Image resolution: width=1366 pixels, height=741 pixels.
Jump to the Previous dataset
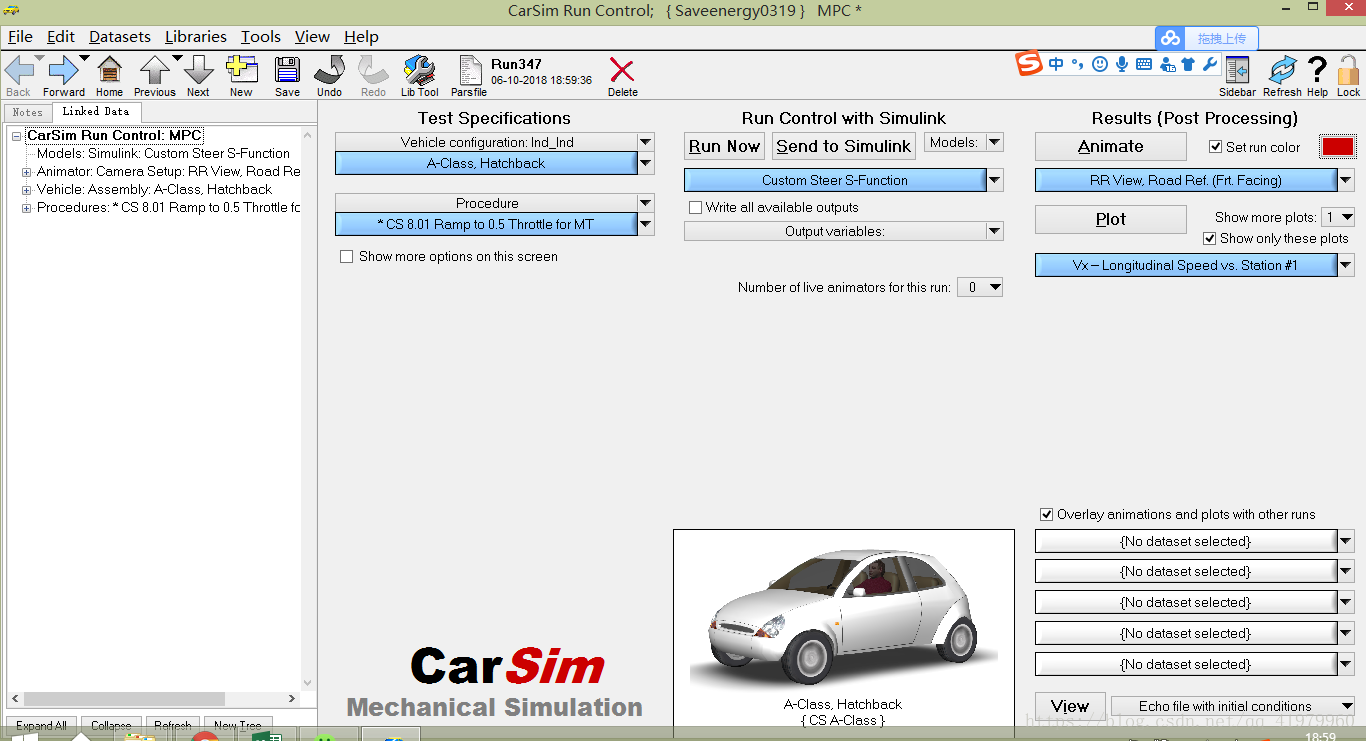click(154, 71)
